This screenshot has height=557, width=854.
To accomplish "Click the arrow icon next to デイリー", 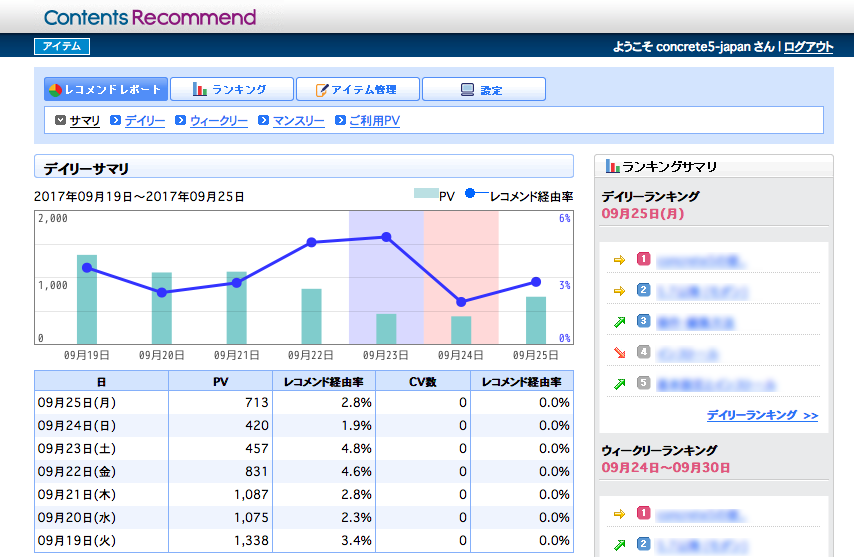I will (x=116, y=120).
